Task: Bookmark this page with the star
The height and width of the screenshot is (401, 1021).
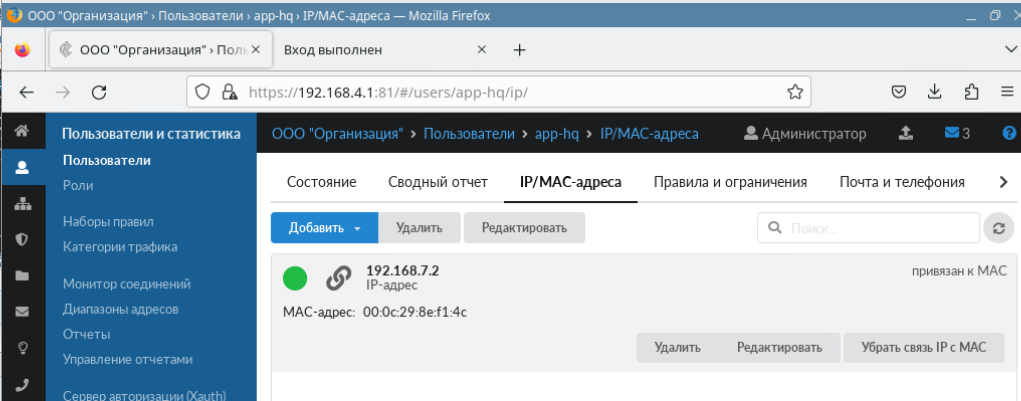Action: (794, 92)
